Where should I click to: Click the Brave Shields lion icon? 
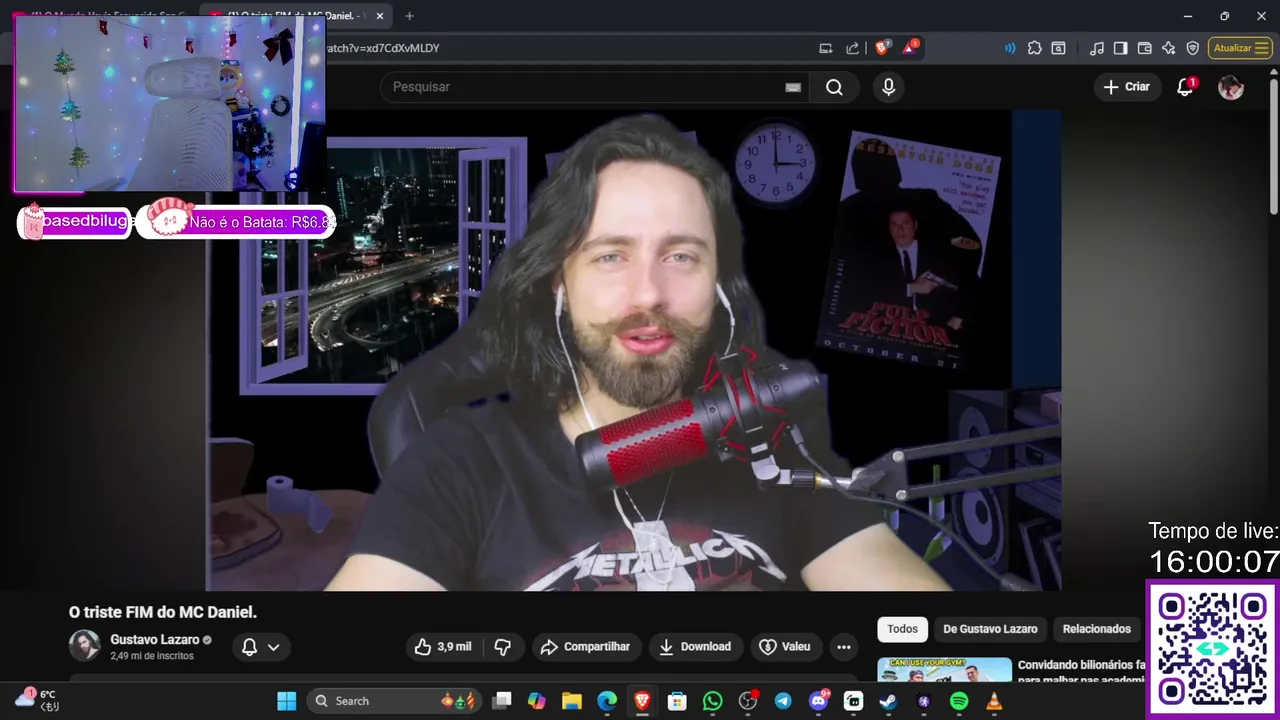[882, 48]
